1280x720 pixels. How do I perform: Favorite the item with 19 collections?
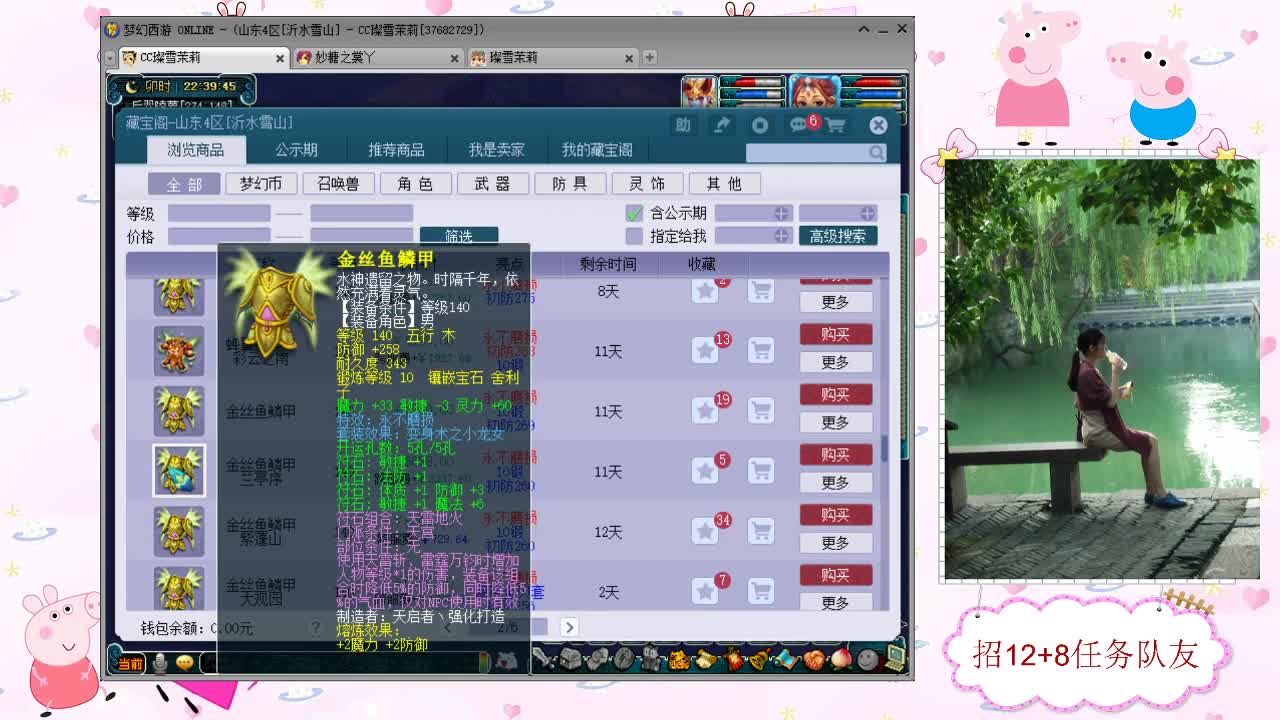click(x=706, y=411)
